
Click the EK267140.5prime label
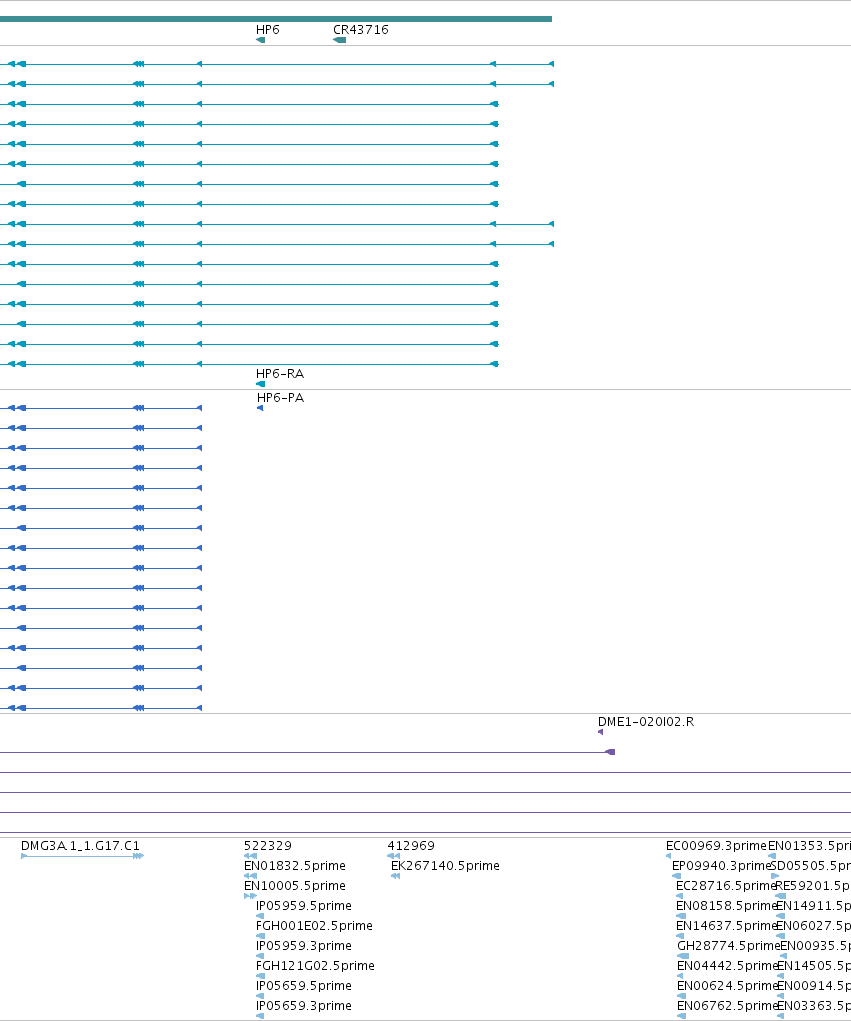click(445, 866)
